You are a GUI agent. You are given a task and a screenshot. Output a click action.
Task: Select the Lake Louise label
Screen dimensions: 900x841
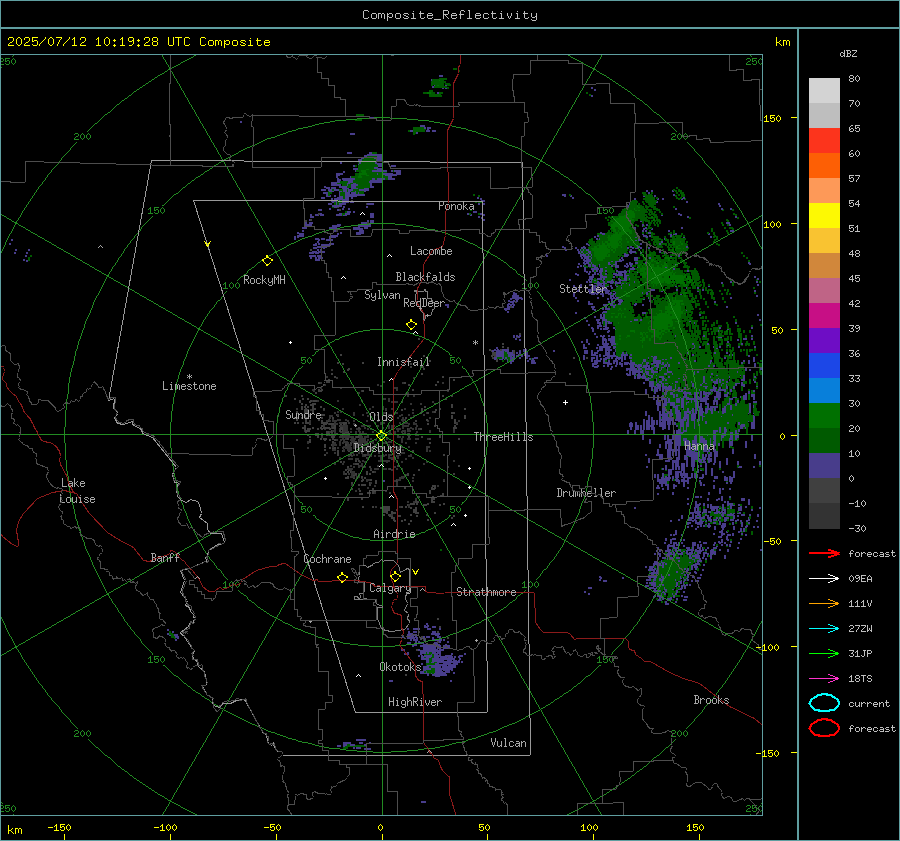(77, 491)
